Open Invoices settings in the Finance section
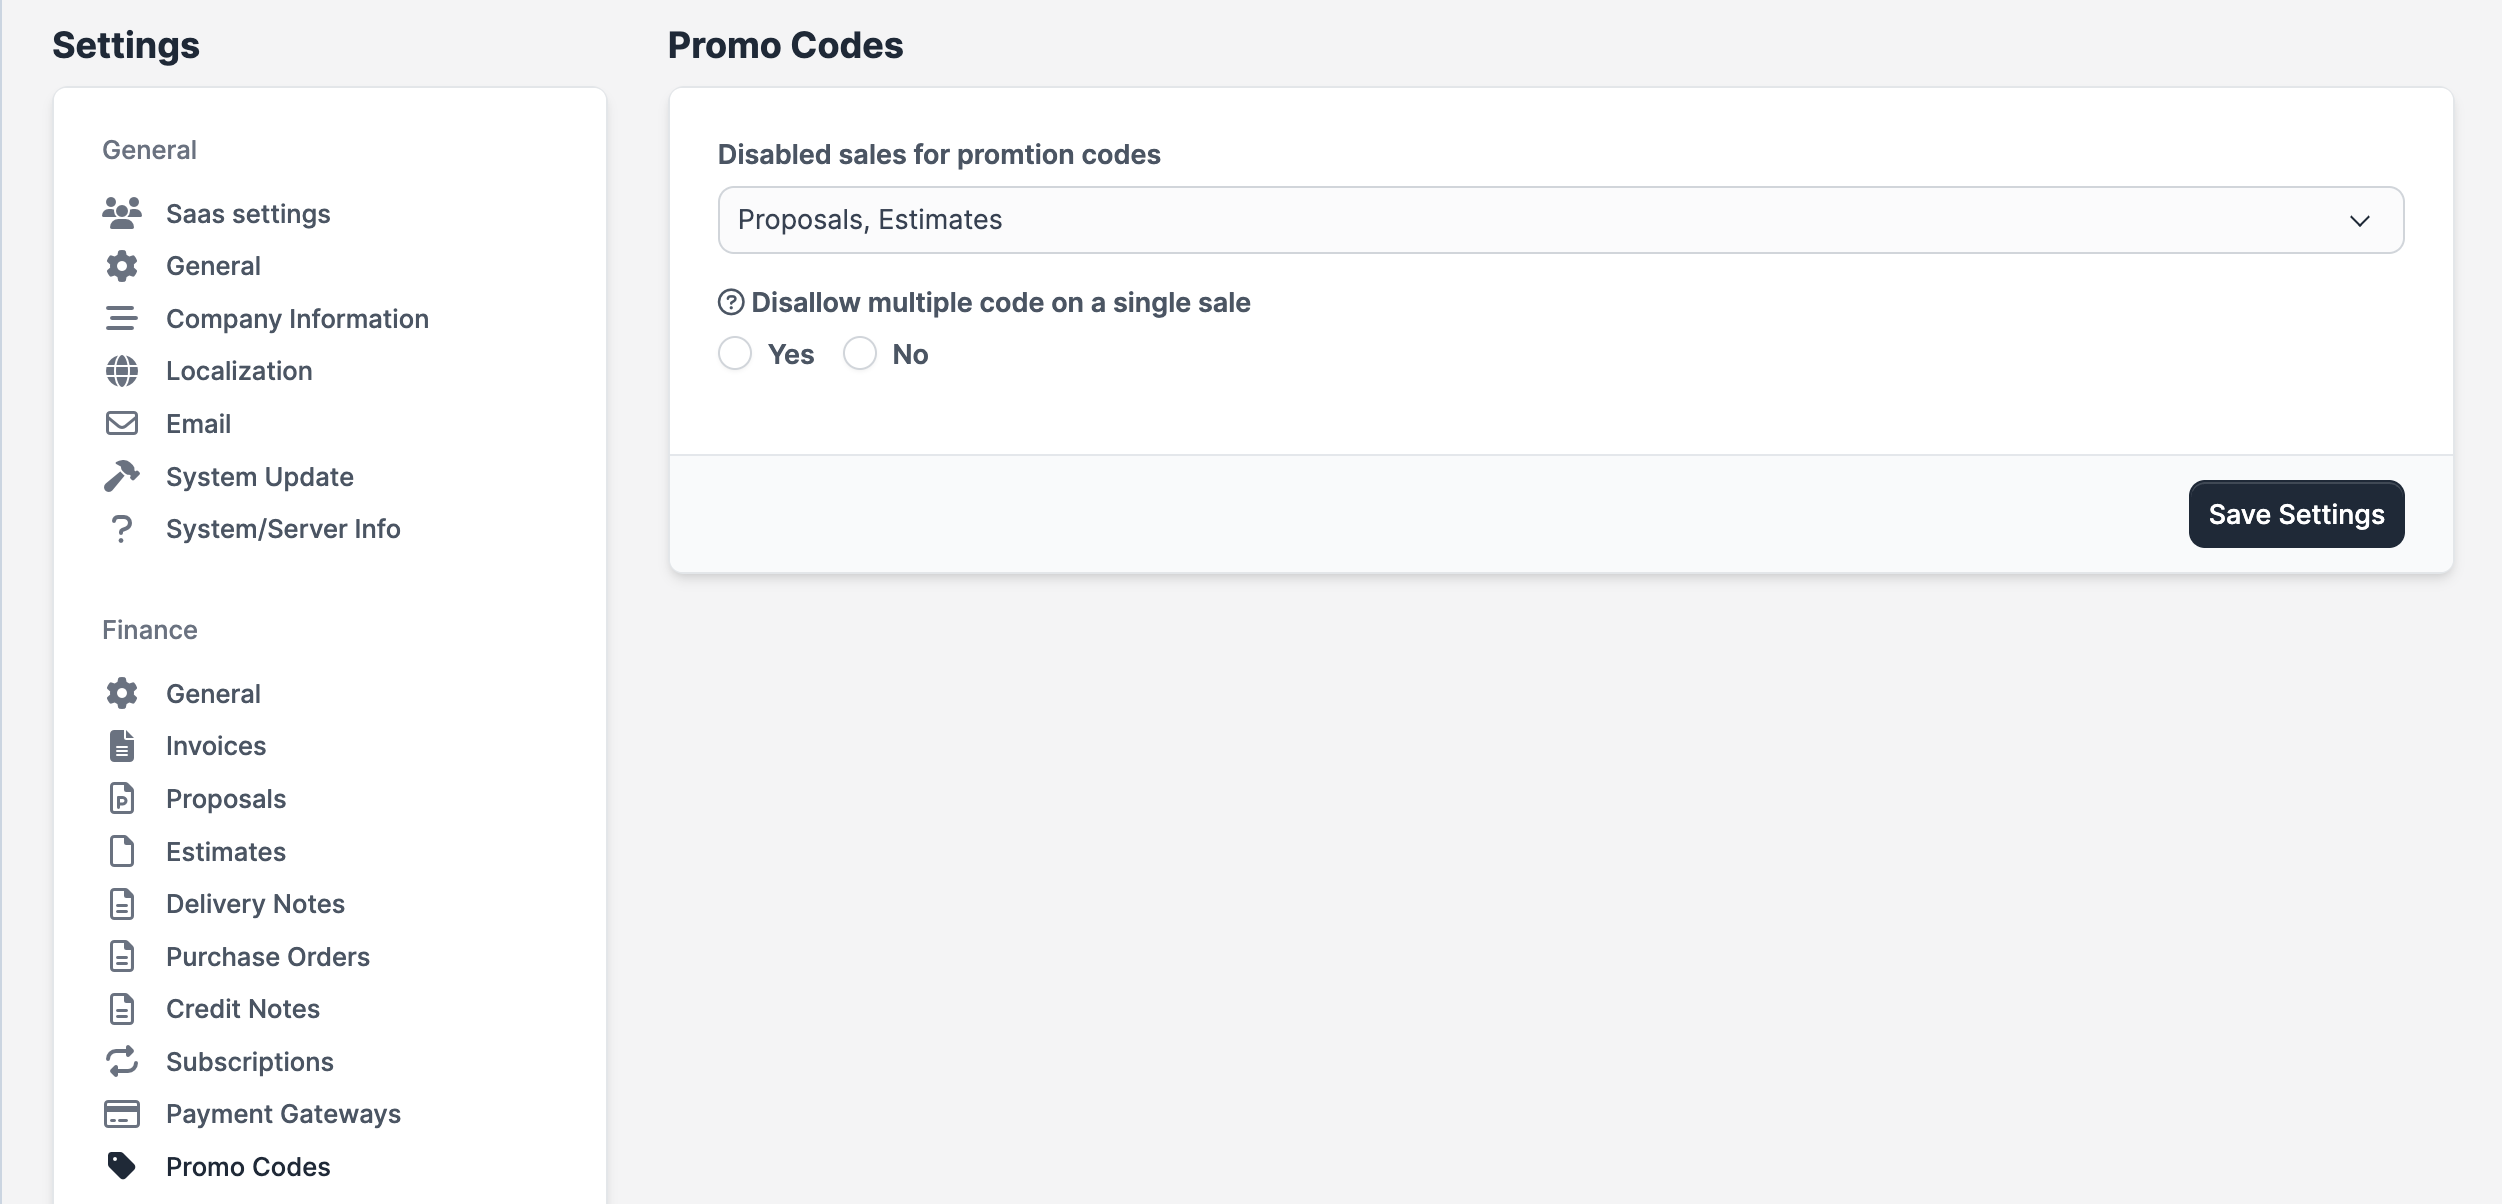Screen dimensions: 2502x1204 [x=216, y=745]
